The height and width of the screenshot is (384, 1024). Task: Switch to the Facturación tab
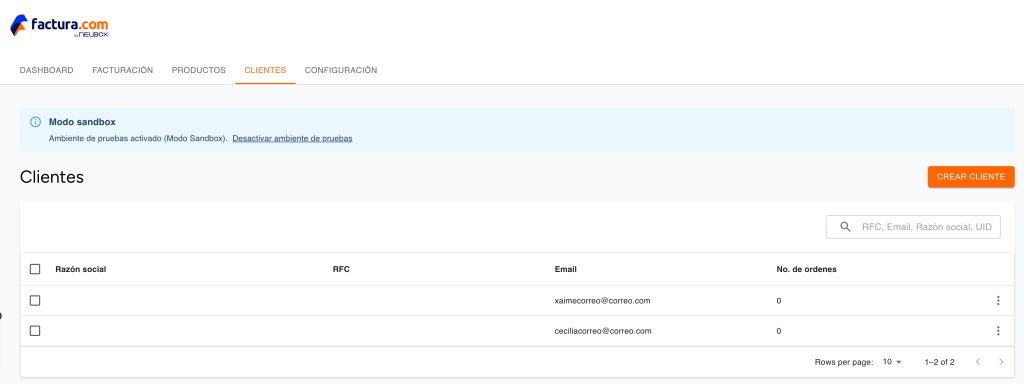(123, 70)
